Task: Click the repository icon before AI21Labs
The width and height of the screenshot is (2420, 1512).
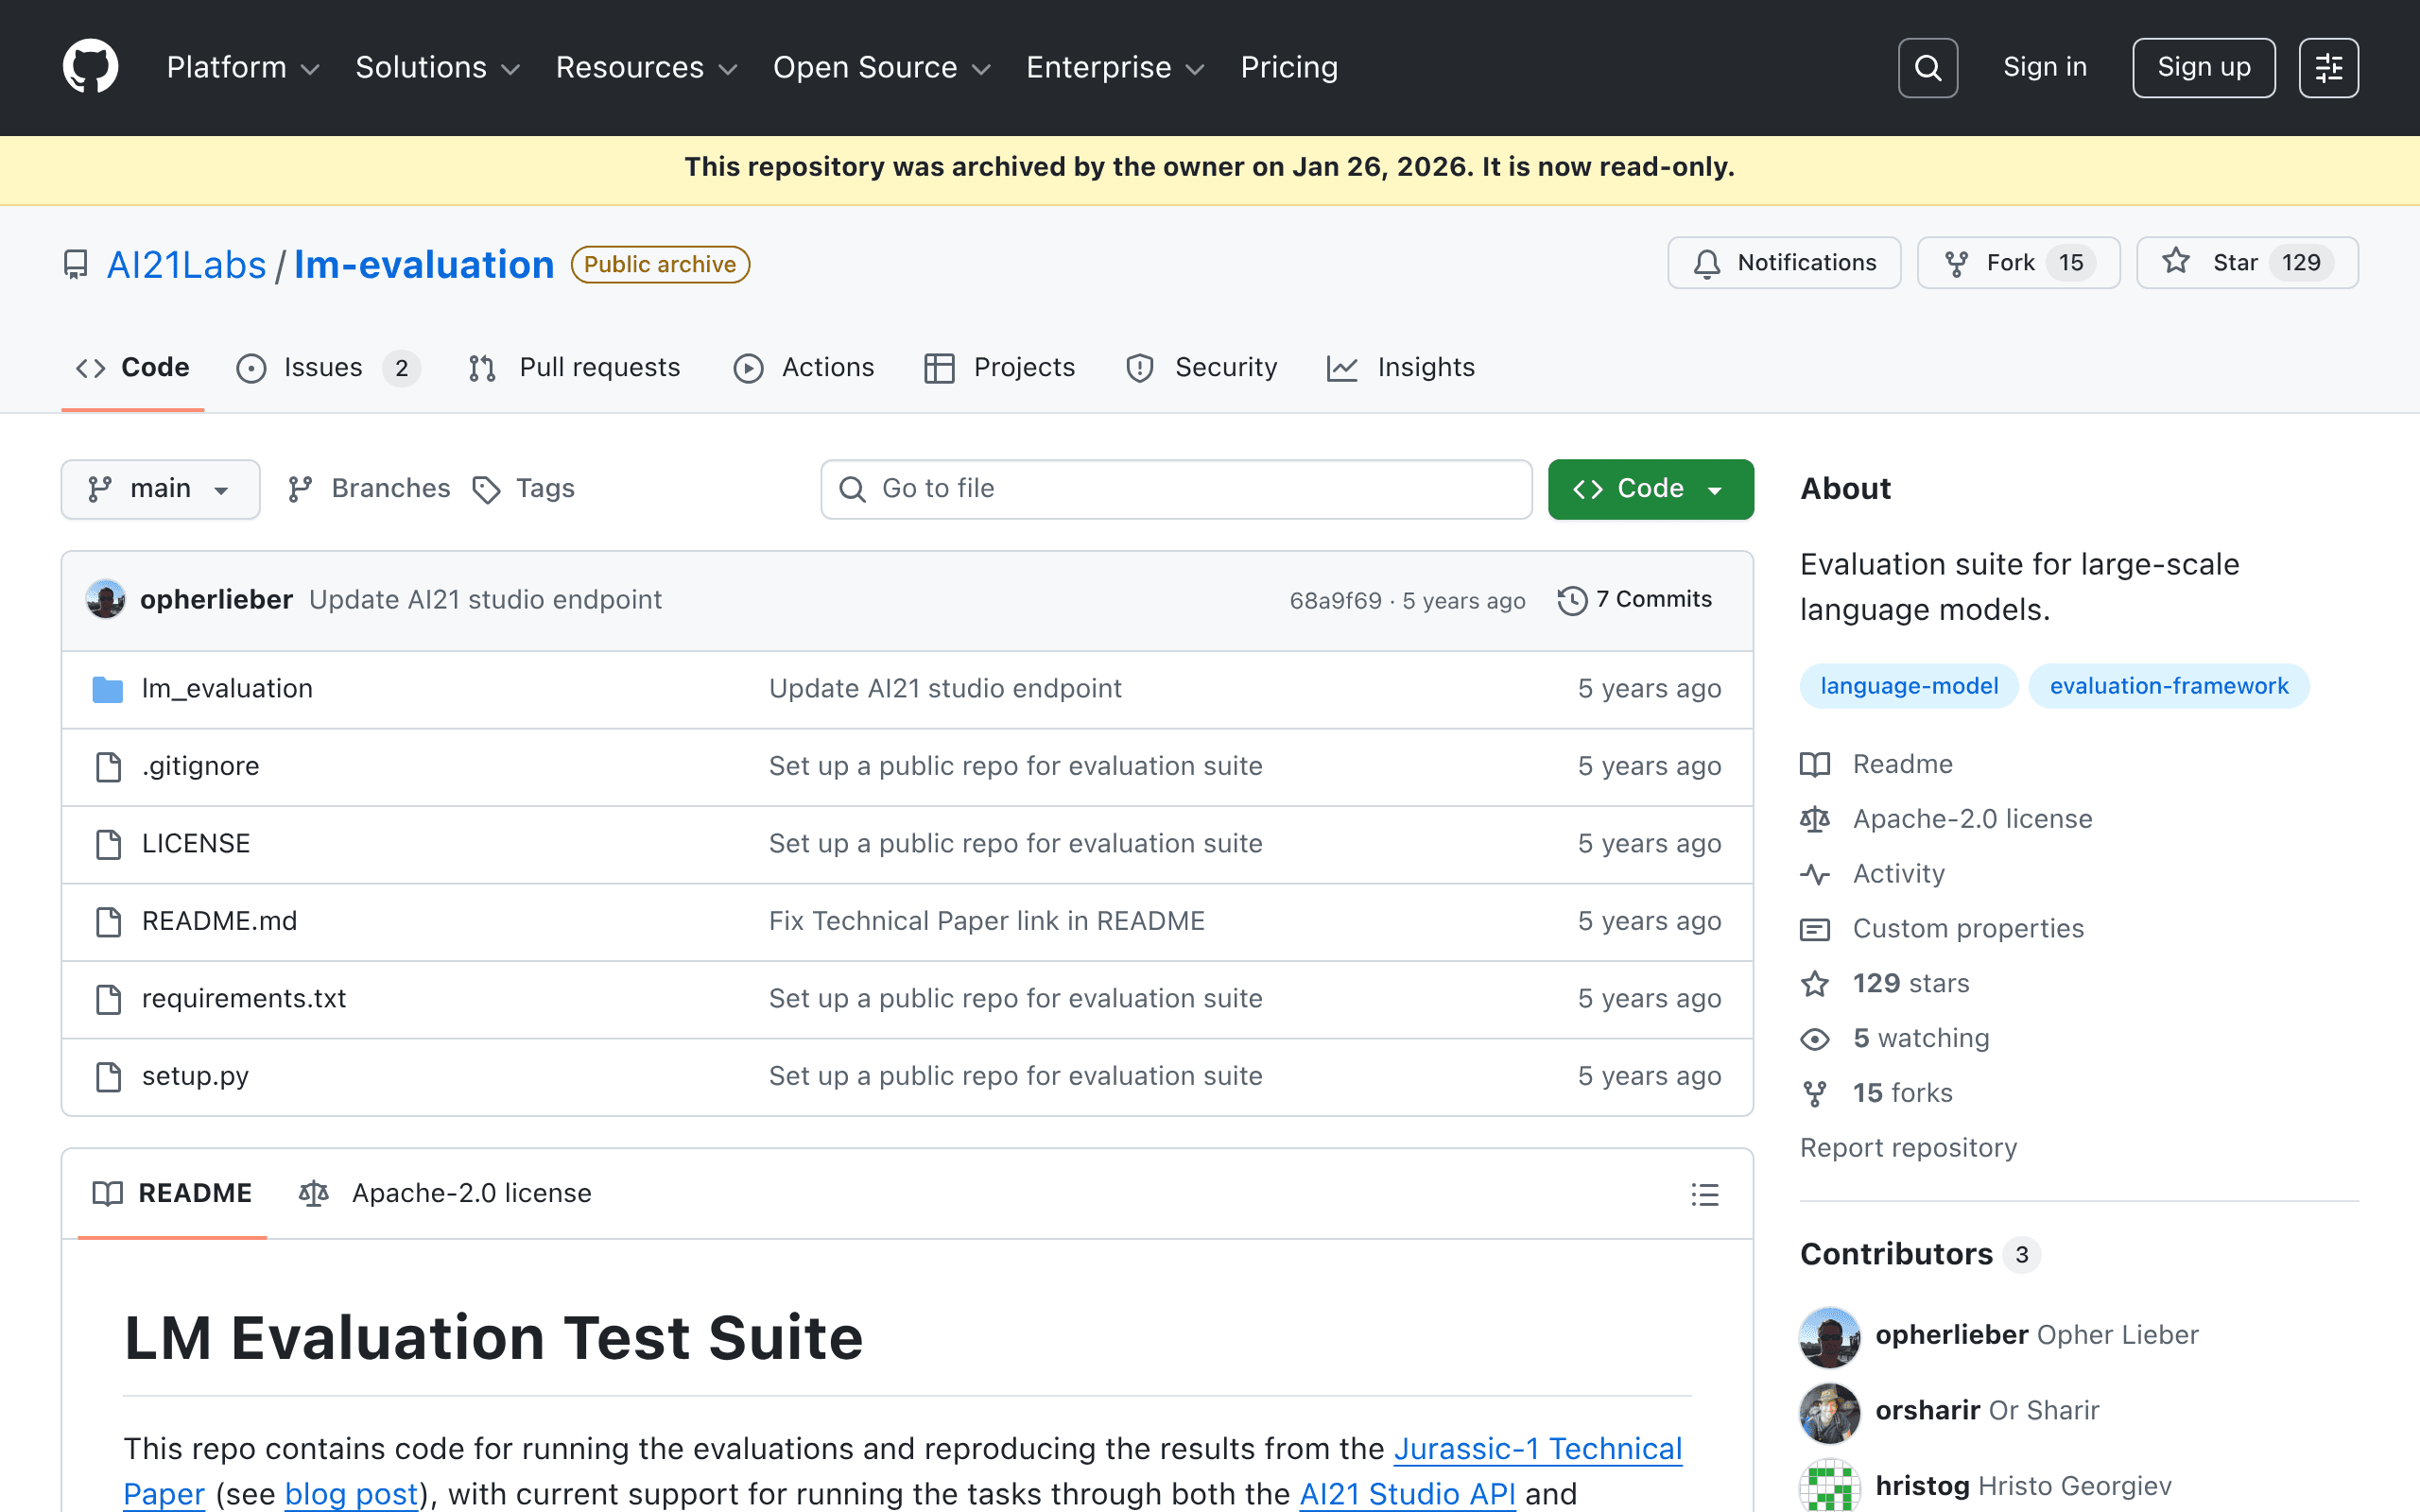Action: click(x=75, y=265)
